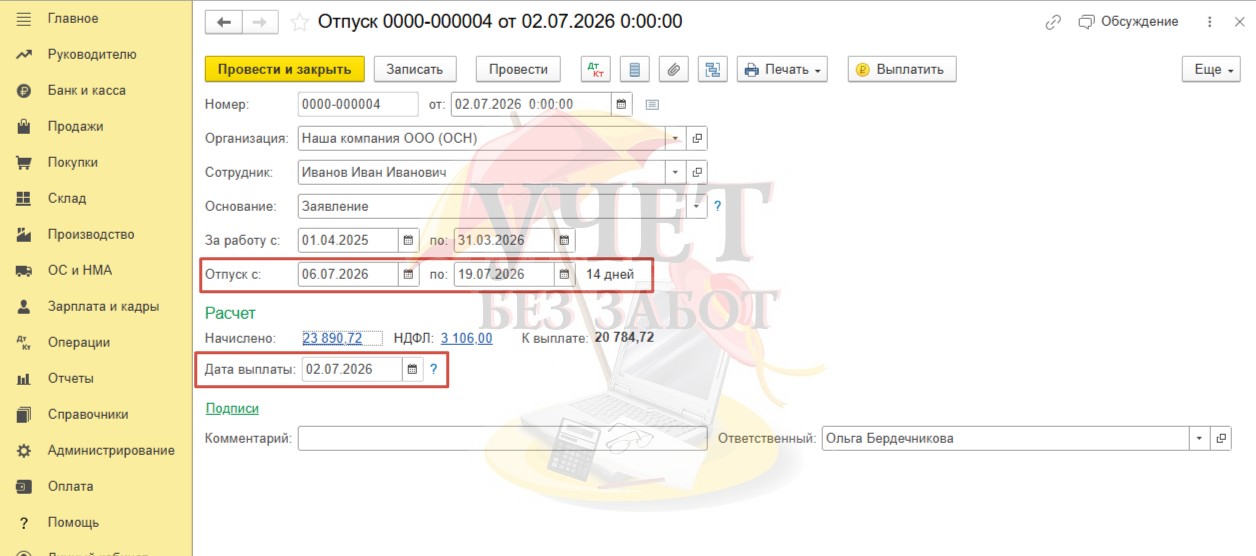Click the Покупки cart icon
Viewport: 1256px width, 556px height.
[x=24, y=163]
